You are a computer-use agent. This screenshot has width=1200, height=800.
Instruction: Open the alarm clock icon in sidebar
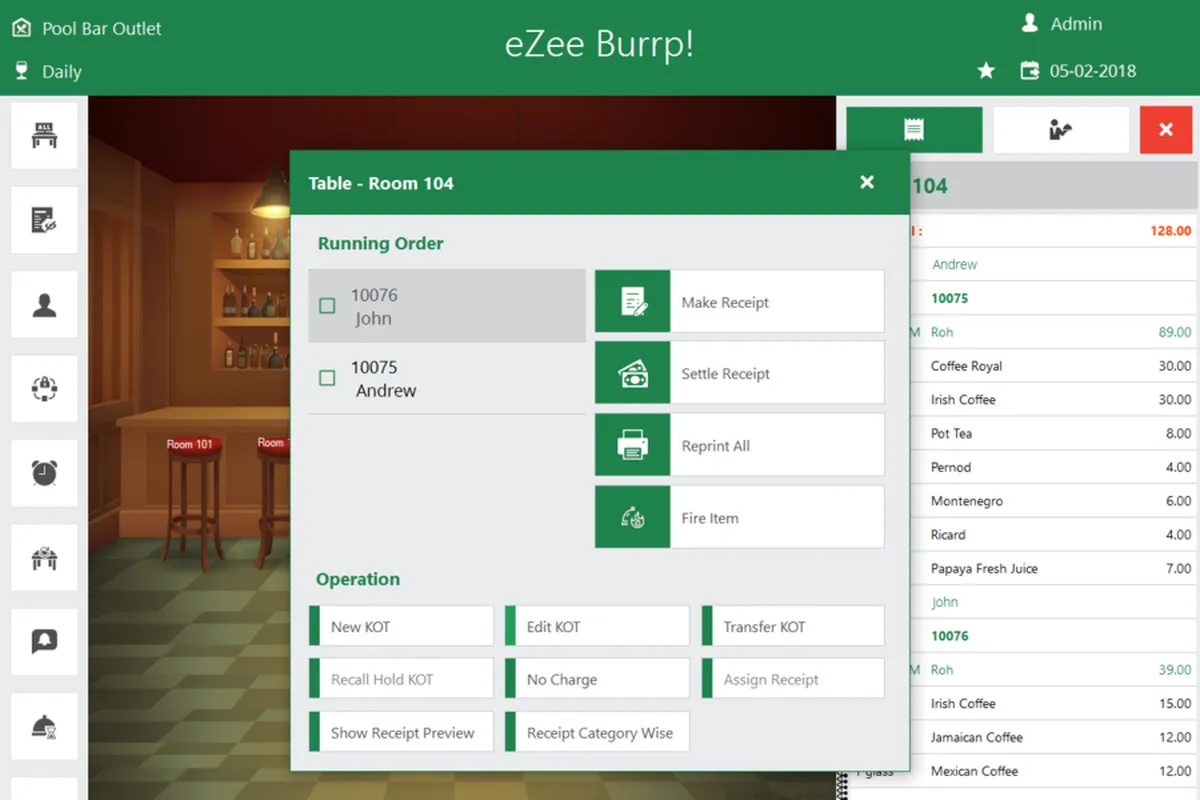(44, 473)
